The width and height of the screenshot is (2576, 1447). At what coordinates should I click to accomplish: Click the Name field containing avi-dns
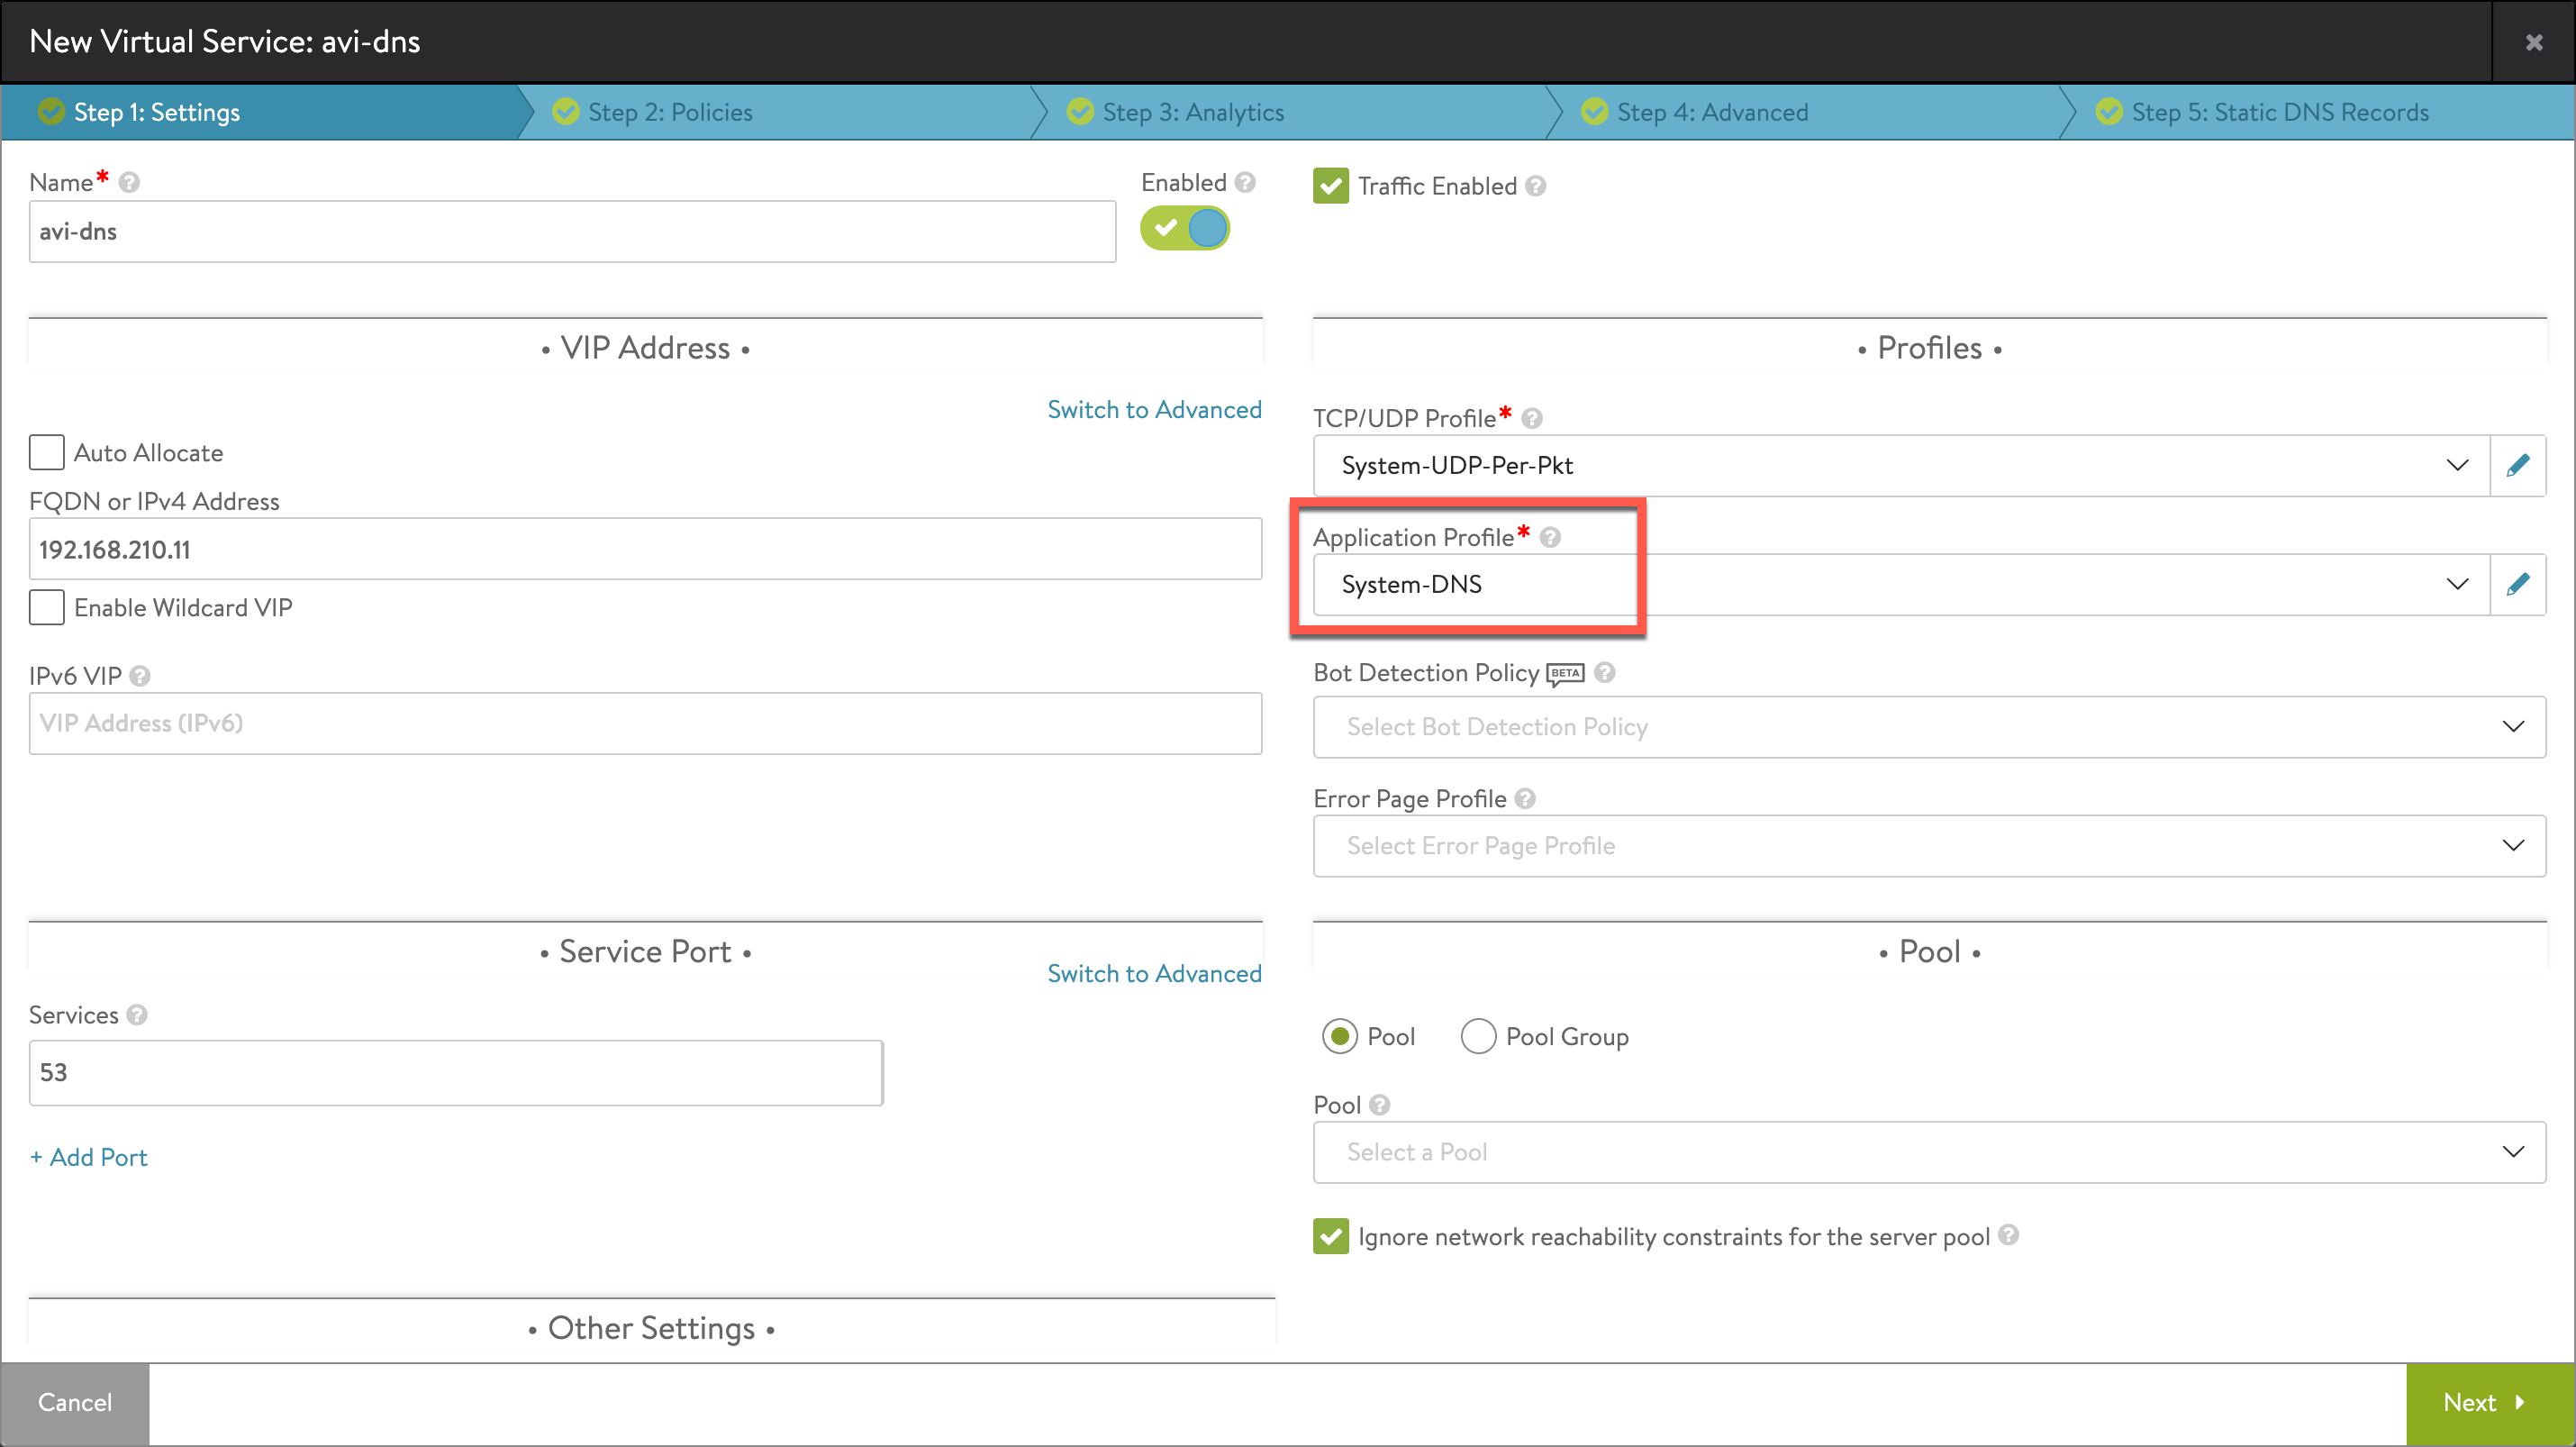pos(572,232)
